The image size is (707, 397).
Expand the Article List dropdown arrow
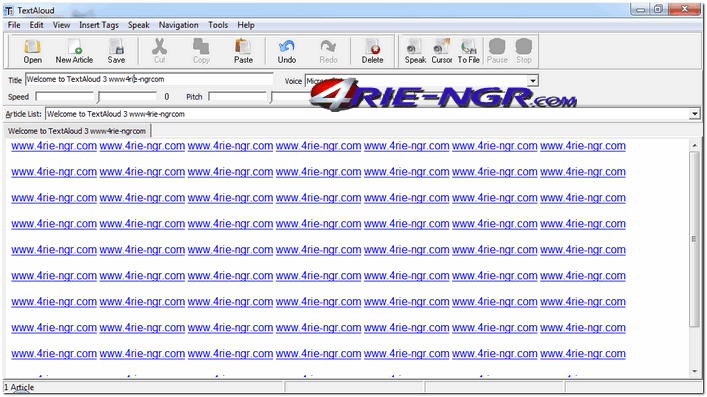(695, 114)
